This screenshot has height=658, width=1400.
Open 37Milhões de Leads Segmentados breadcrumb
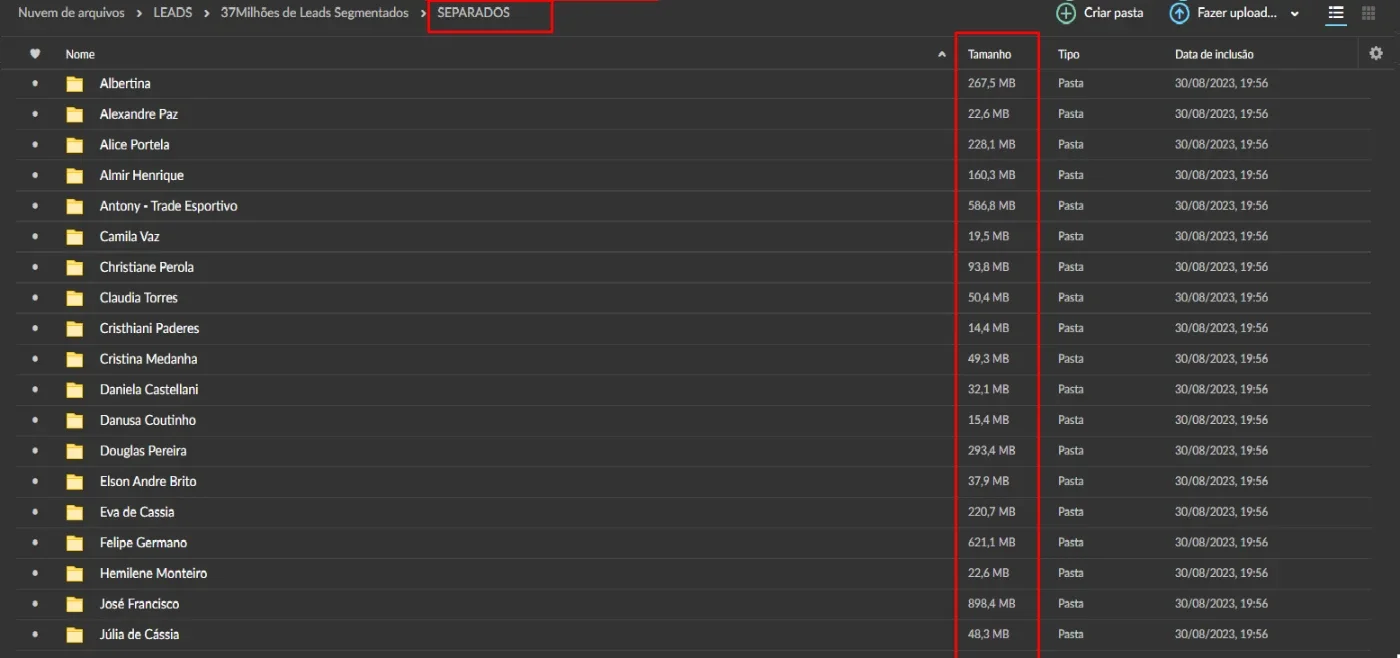pyautogui.click(x=315, y=13)
